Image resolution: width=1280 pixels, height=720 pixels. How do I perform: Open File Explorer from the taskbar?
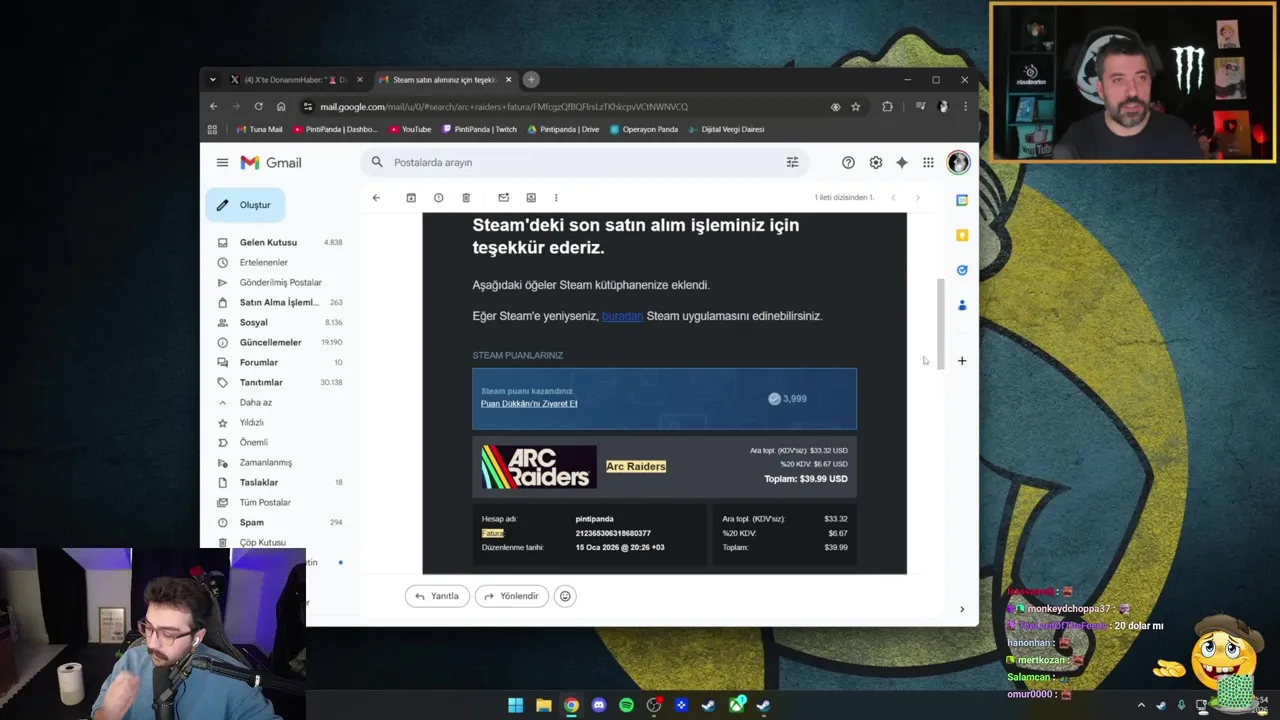click(543, 705)
